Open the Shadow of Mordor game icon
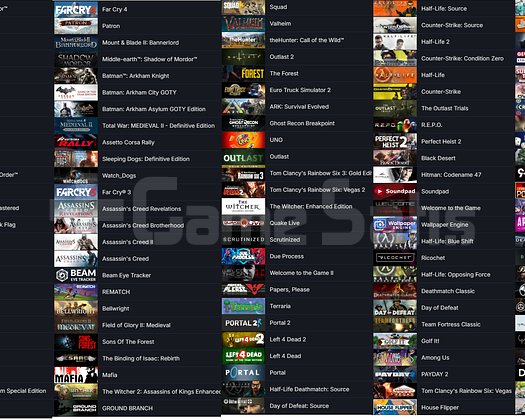The image size is (525, 420). (x=76, y=59)
